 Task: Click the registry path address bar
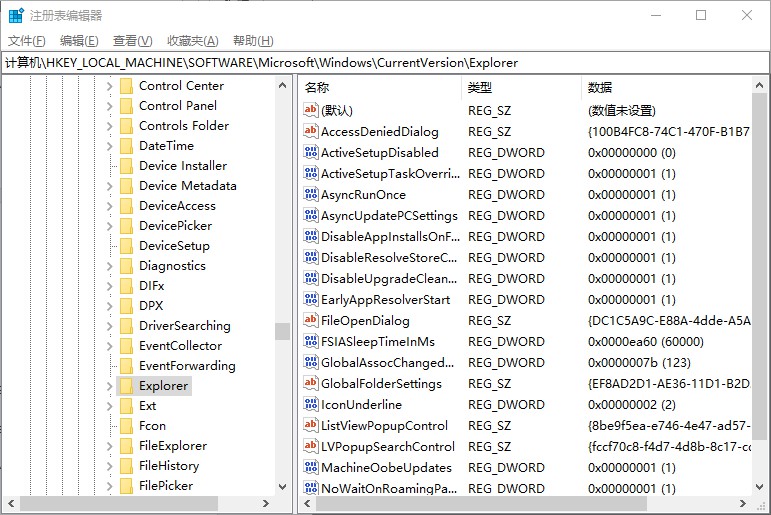click(385, 63)
